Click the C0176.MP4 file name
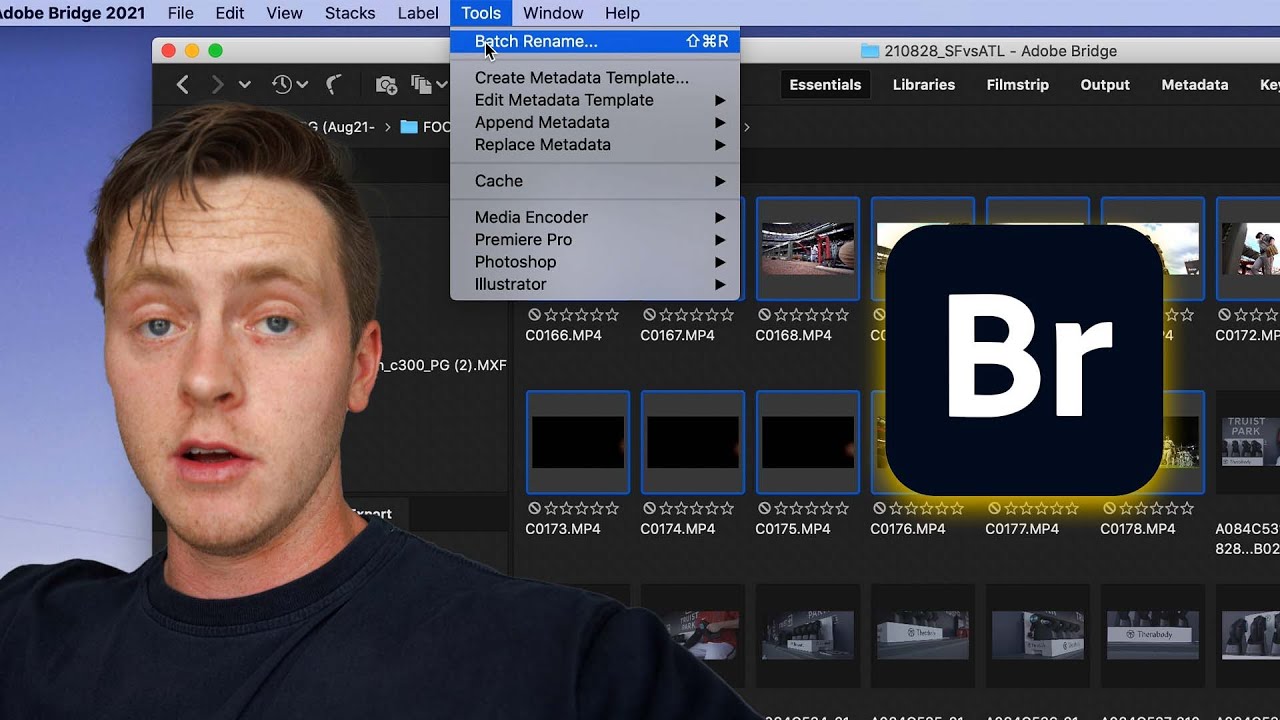1280x720 pixels. [908, 528]
